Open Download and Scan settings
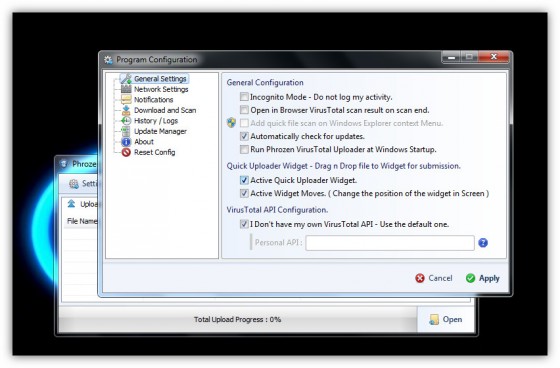560x368 pixels. tap(165, 110)
